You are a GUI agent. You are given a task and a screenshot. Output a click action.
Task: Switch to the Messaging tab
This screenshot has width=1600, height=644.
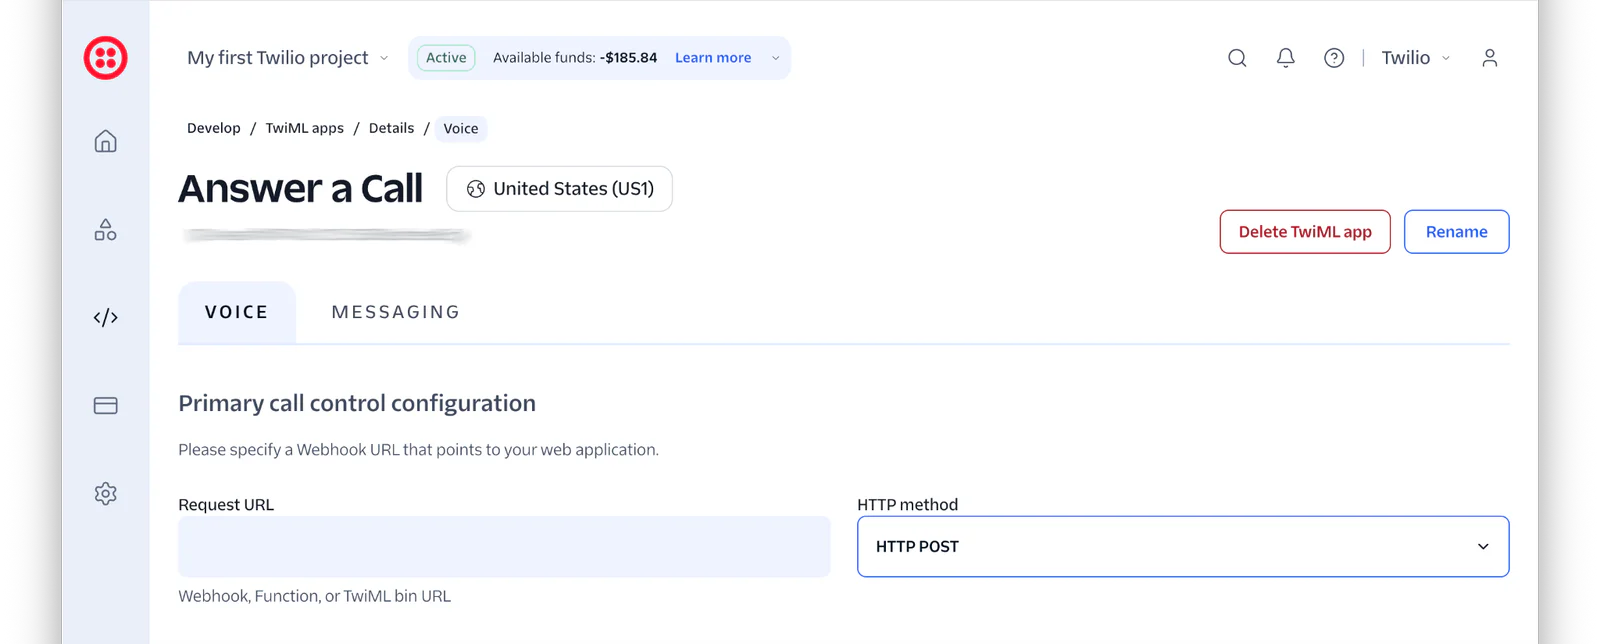pos(396,312)
